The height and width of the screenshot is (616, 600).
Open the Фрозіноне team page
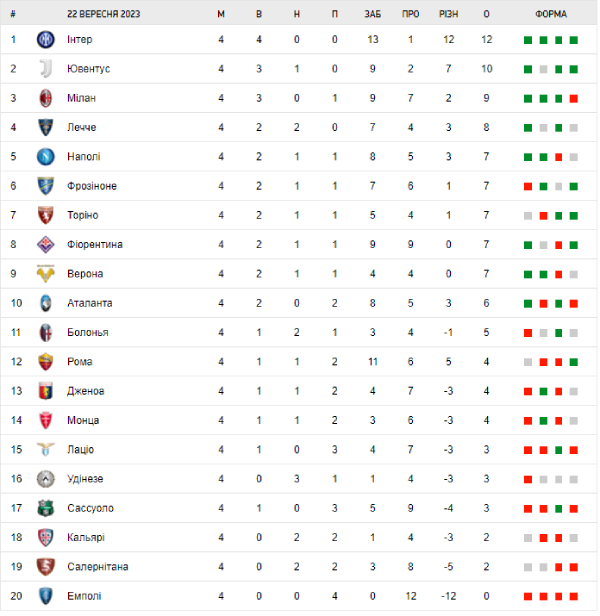tap(91, 186)
